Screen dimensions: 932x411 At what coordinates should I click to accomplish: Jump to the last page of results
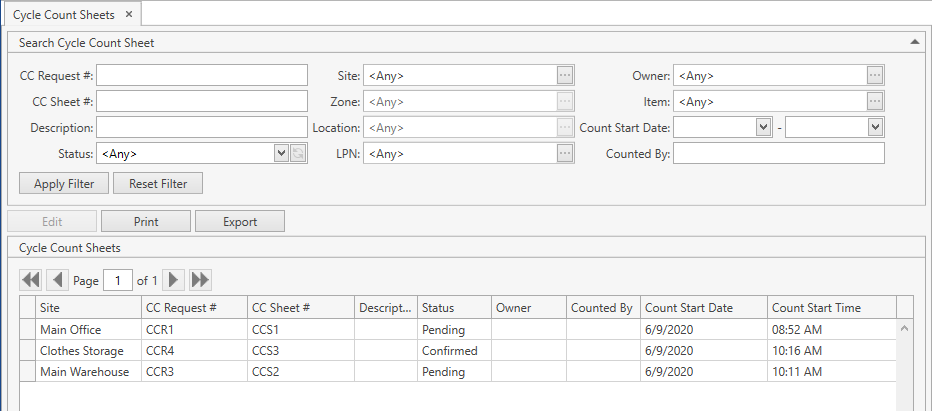click(200, 281)
